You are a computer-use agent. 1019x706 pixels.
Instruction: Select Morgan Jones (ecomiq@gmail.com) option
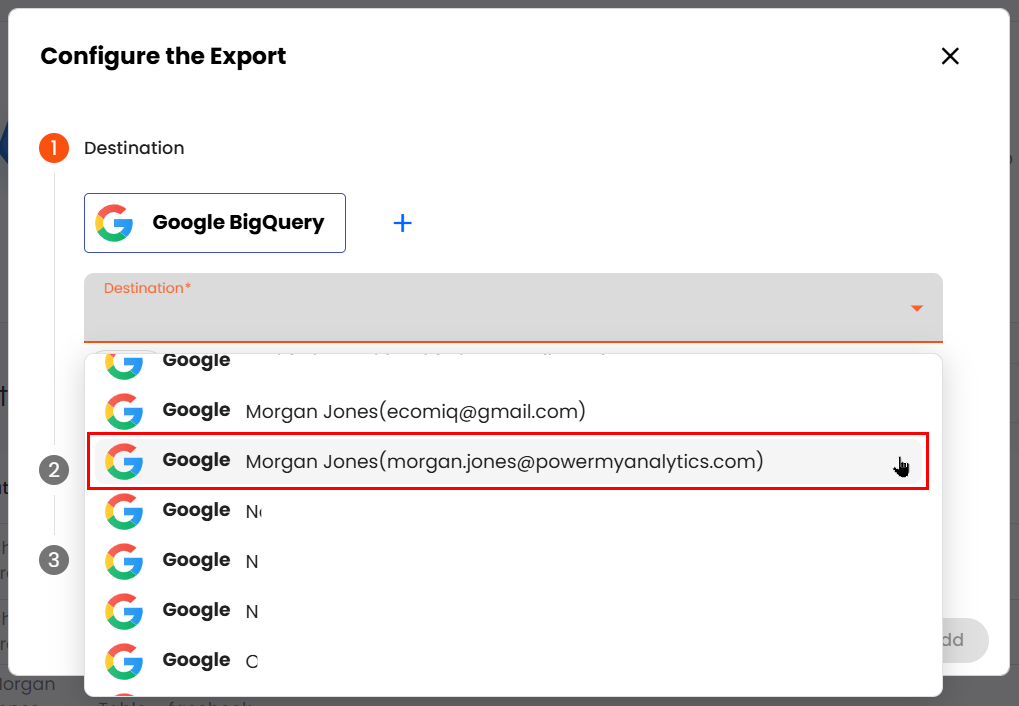[415, 411]
